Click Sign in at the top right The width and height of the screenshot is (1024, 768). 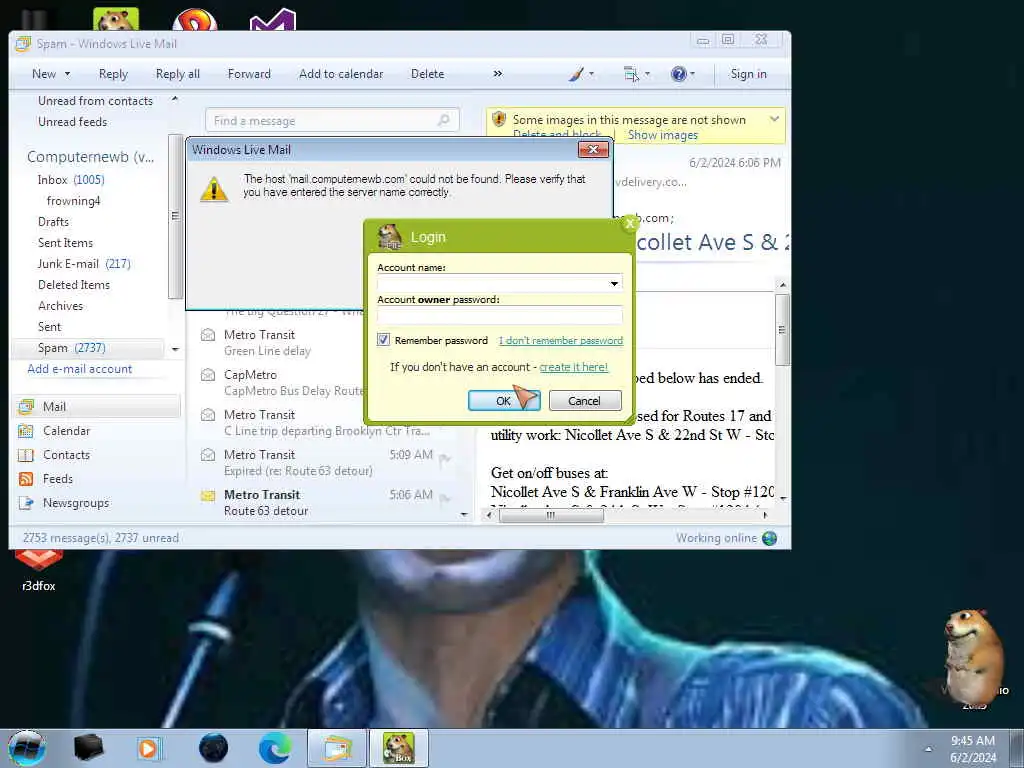point(748,74)
